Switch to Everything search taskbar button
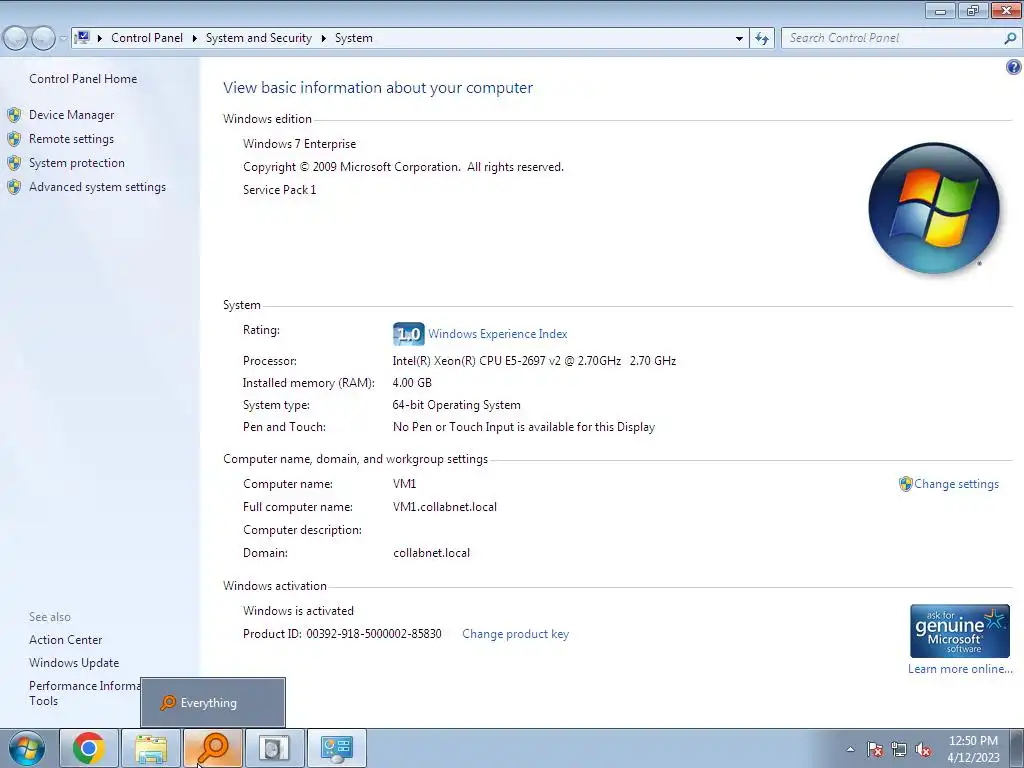Viewport: 1024px width, 768px height. pyautogui.click(x=213, y=748)
